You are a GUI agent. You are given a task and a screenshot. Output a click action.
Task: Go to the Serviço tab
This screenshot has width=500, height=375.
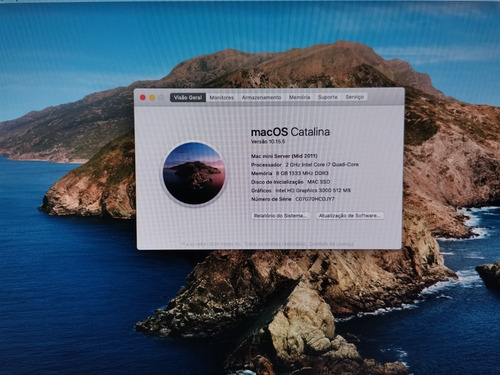point(354,97)
